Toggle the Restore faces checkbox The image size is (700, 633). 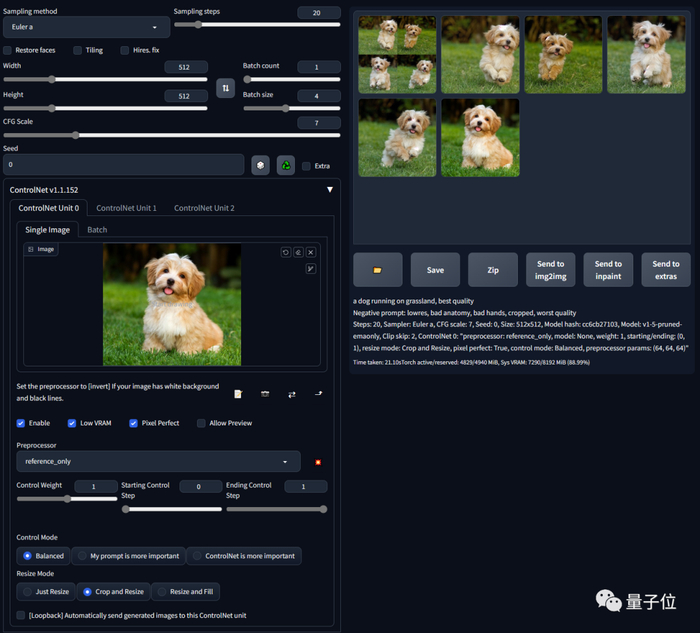click(x=8, y=50)
